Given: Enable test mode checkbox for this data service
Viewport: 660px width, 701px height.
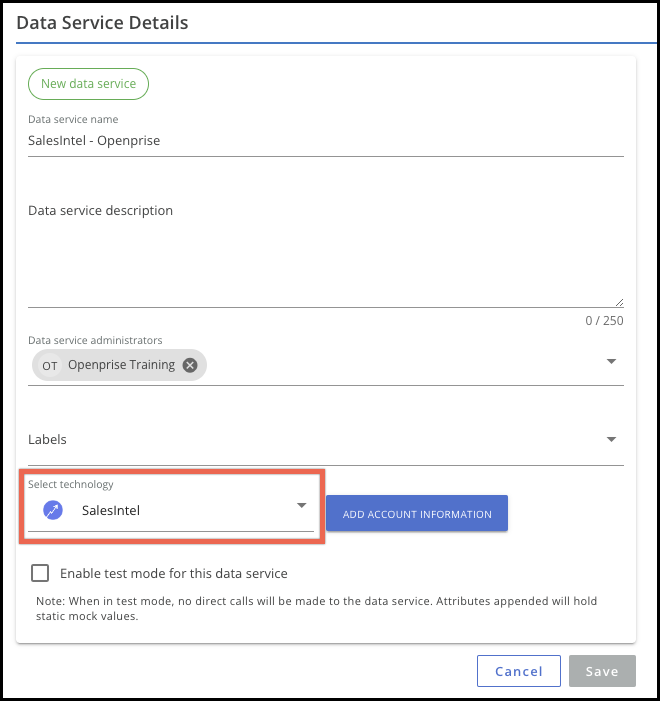Looking at the screenshot, I should 40,573.
